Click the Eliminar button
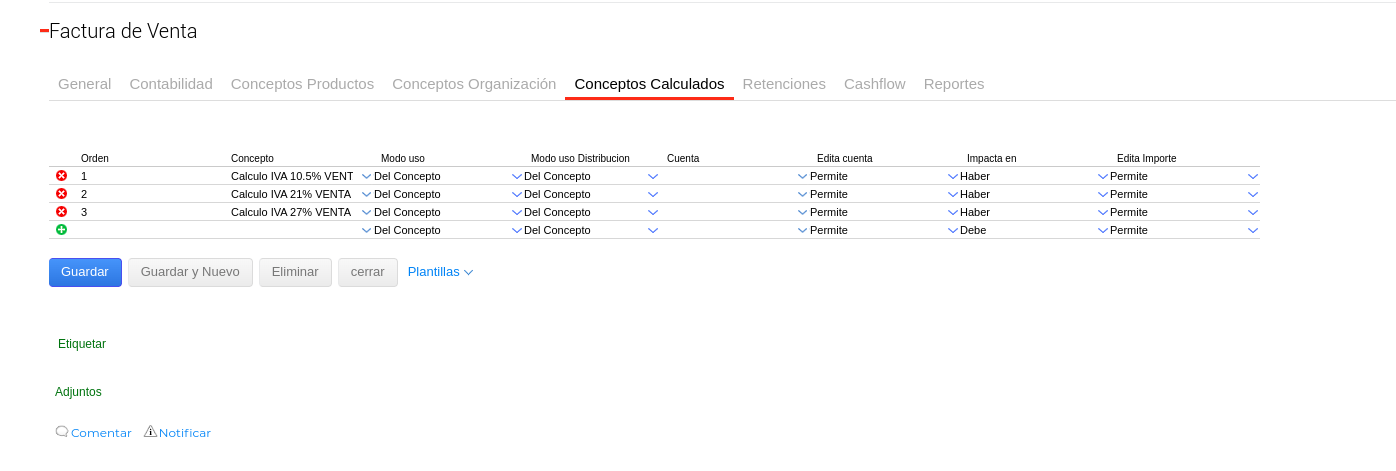1396x471 pixels. click(295, 272)
